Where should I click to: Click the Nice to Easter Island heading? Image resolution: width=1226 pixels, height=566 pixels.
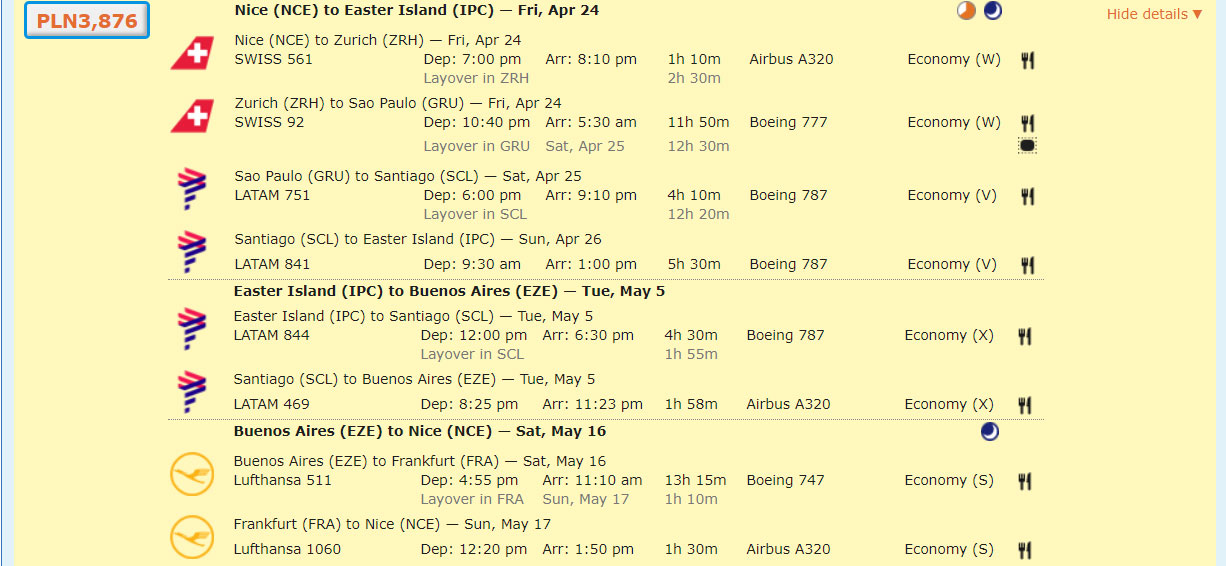tap(417, 10)
